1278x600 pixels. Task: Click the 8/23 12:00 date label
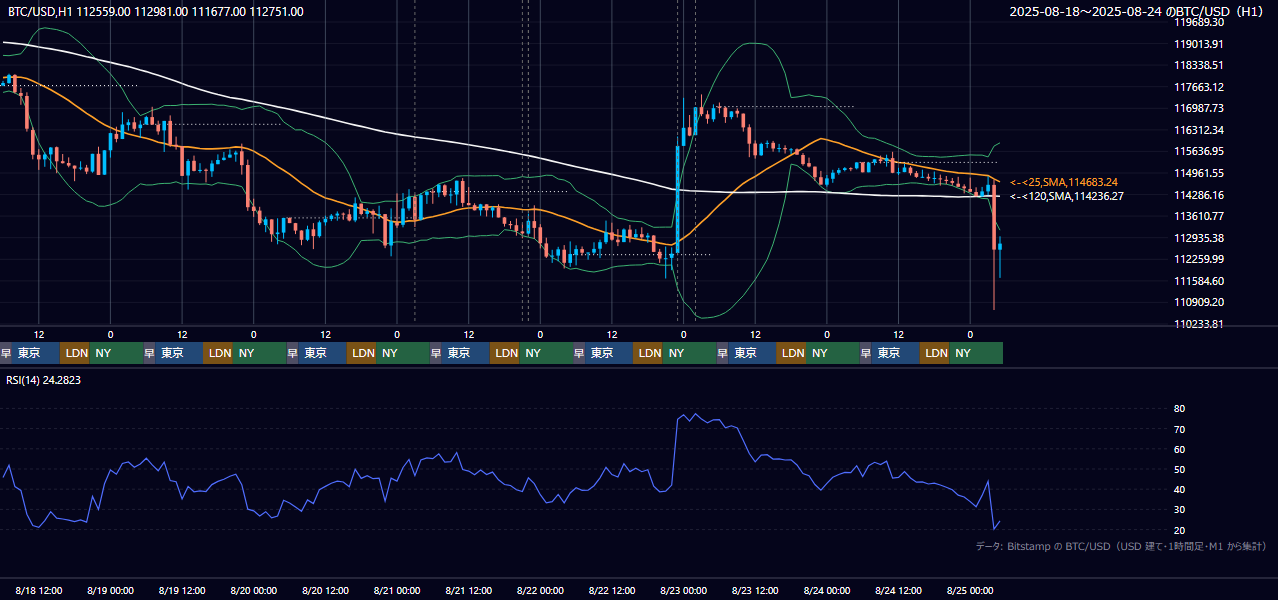pos(756,590)
